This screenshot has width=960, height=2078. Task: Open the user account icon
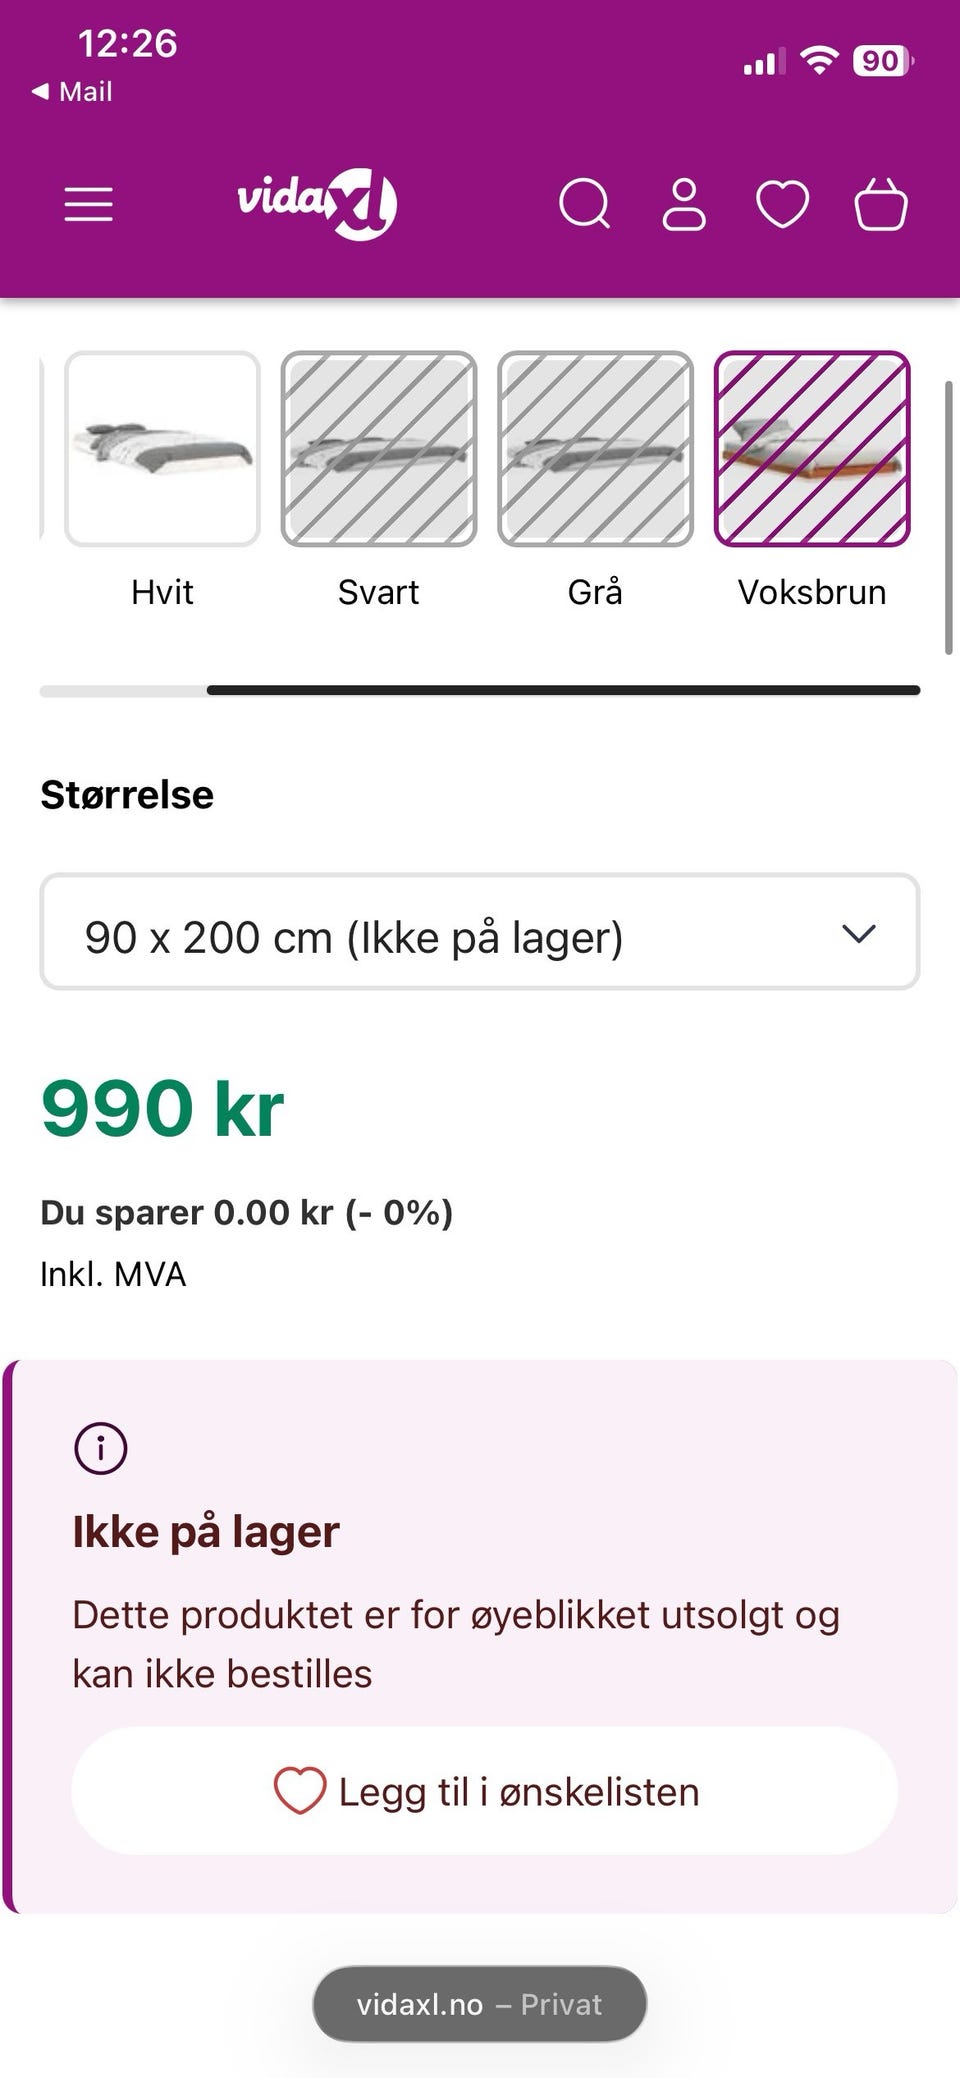pos(684,204)
